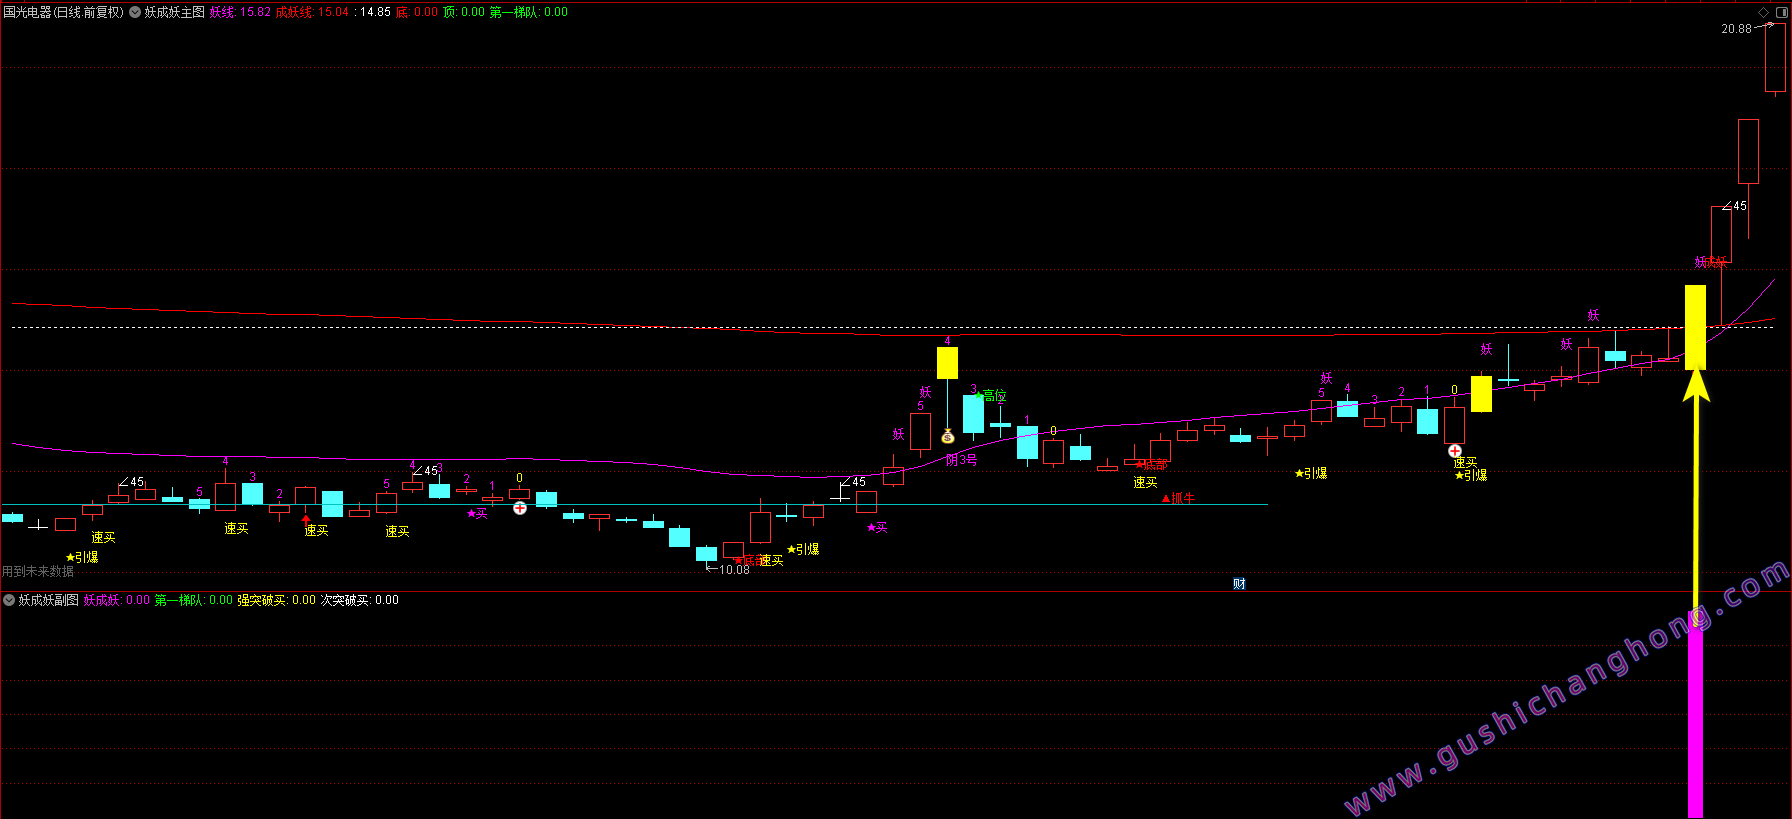Click the 强突破买: 0.00 value
The width and height of the screenshot is (1792, 819).
(x=276, y=600)
